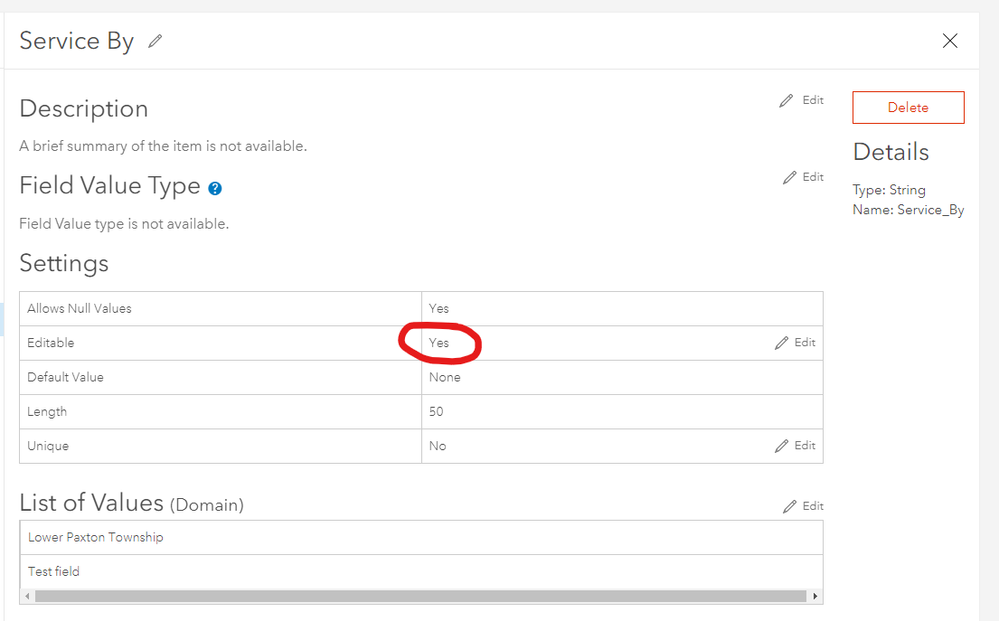Click the Edit link for List of Values
Viewport: 999px width, 621px height.
[x=813, y=506]
